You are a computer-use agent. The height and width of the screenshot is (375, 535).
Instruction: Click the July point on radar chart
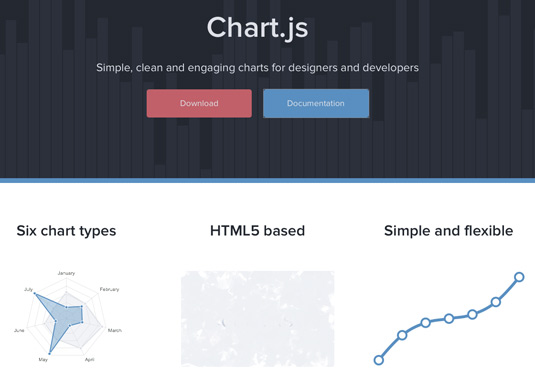pyautogui.click(x=35, y=293)
